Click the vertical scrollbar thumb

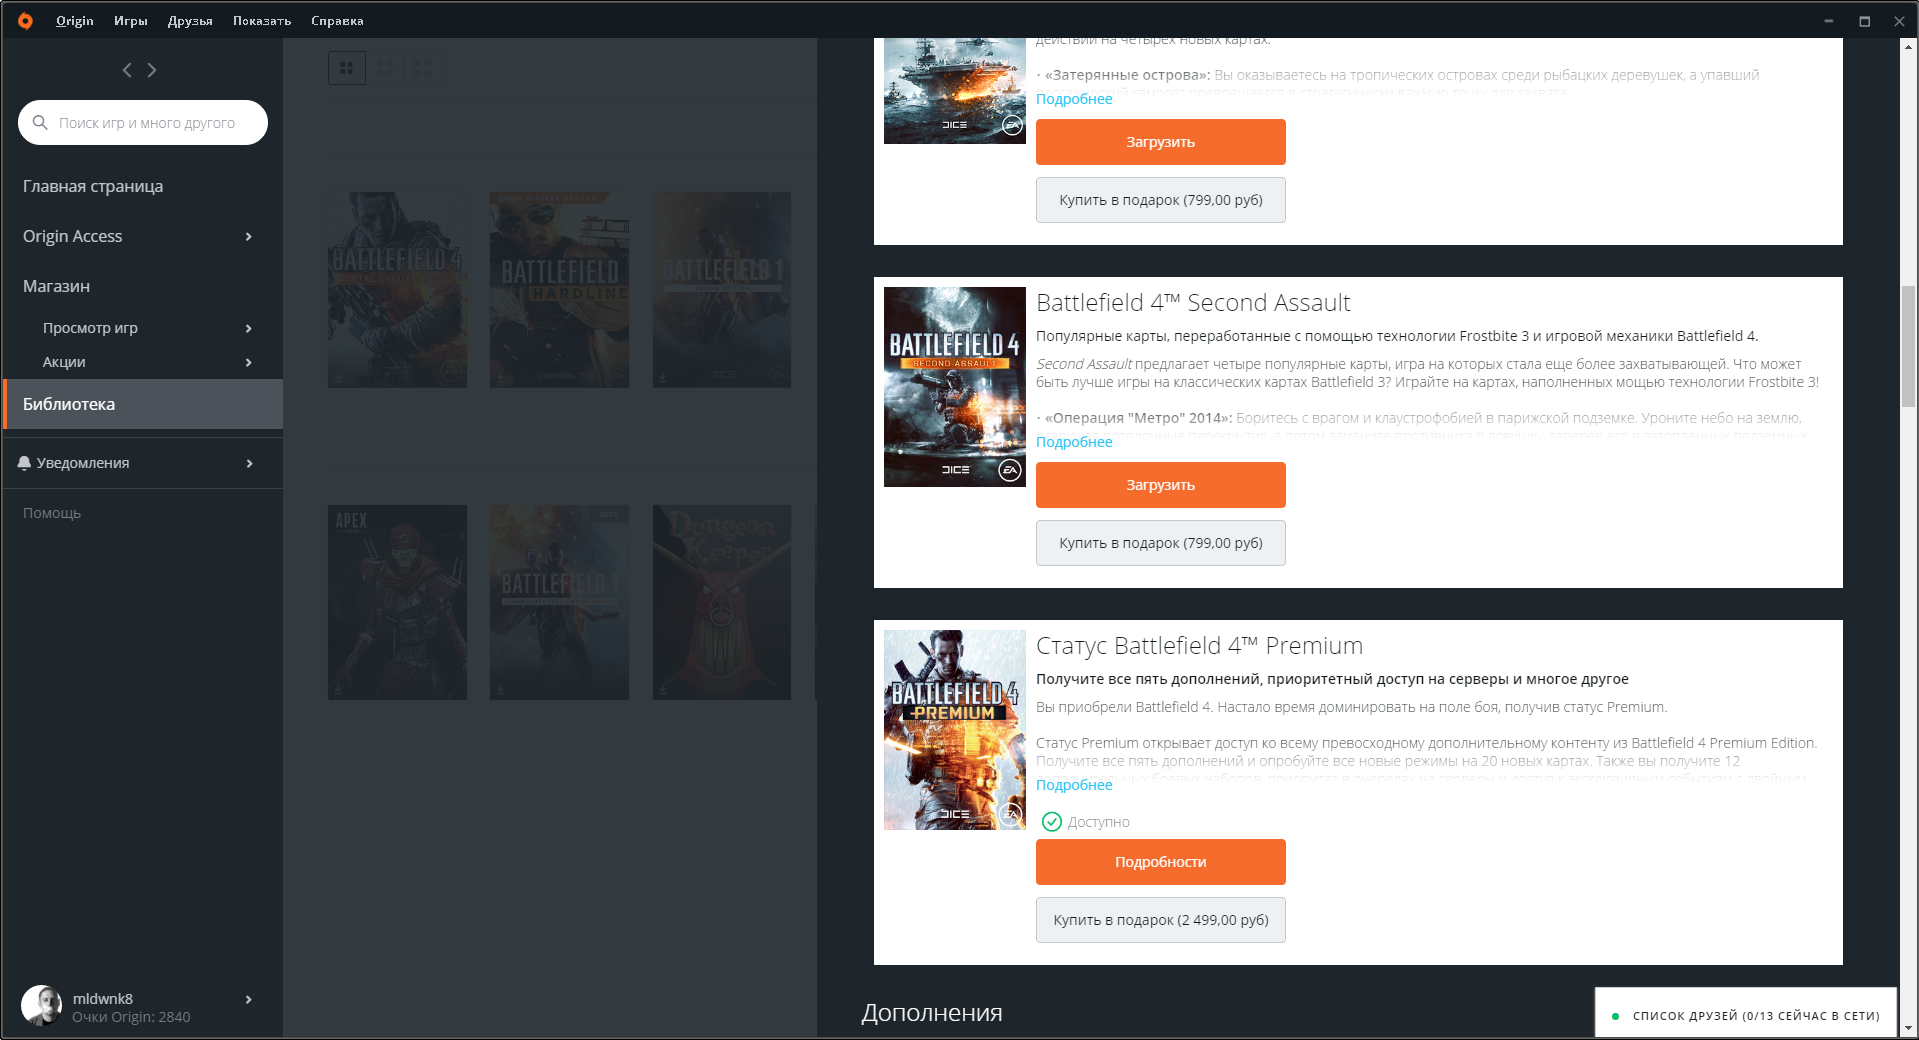pos(1908,346)
